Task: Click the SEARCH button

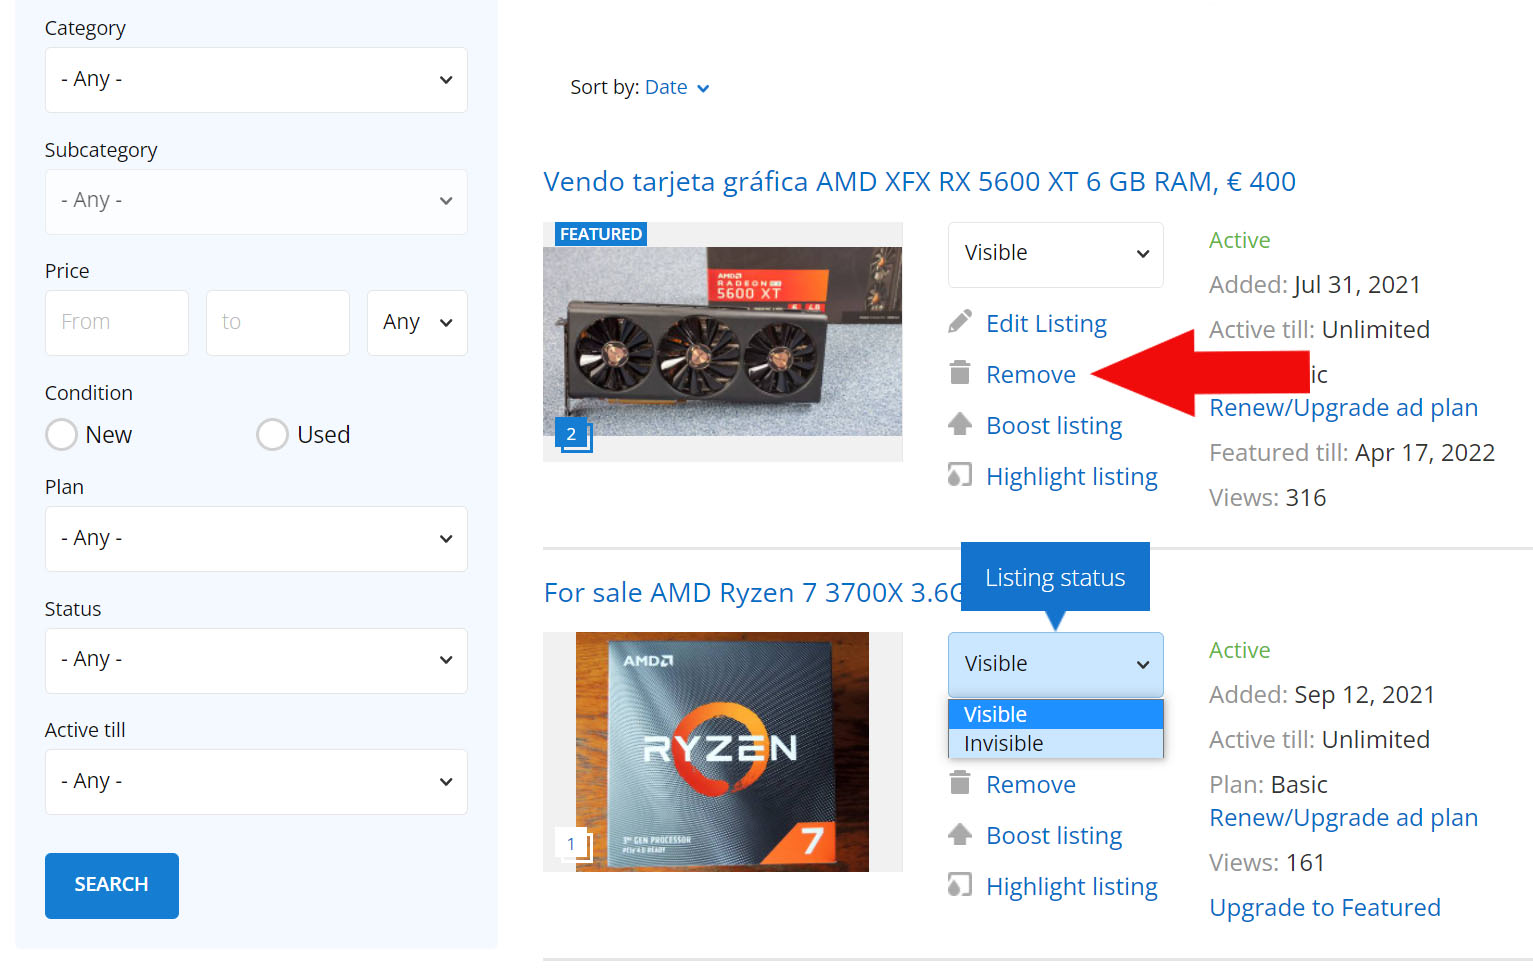Action: click(112, 885)
